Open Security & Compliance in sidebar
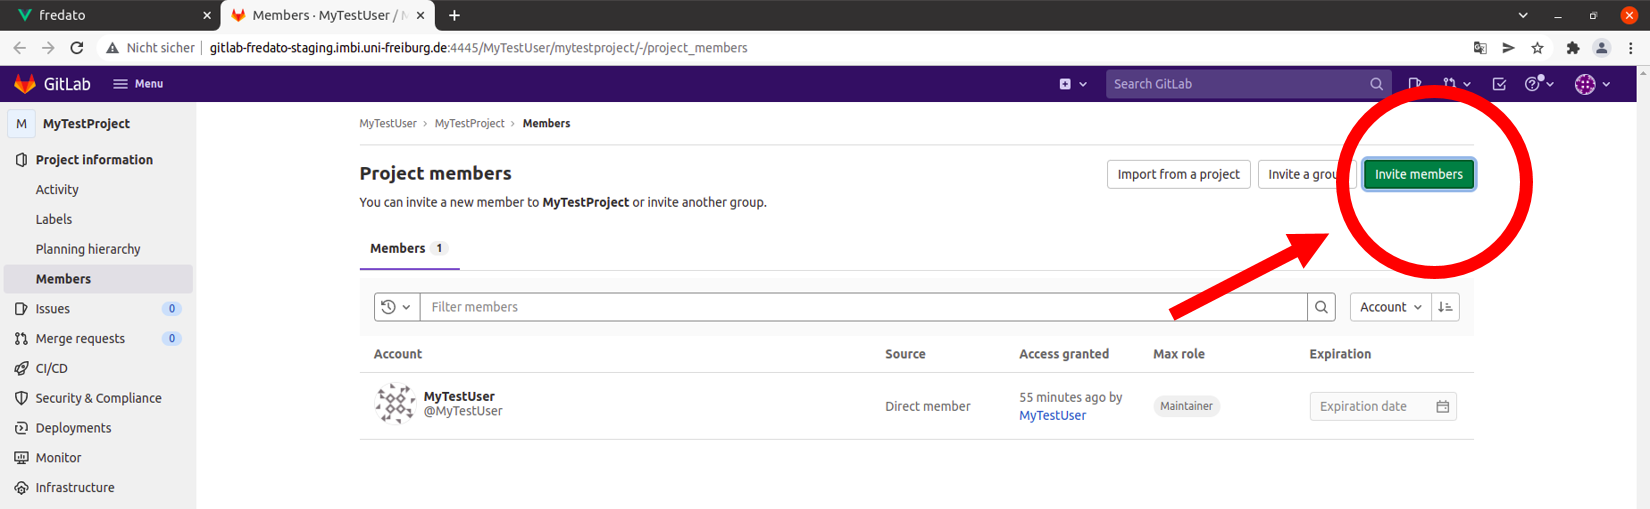Viewport: 1650px width, 509px height. pyautogui.click(x=98, y=399)
